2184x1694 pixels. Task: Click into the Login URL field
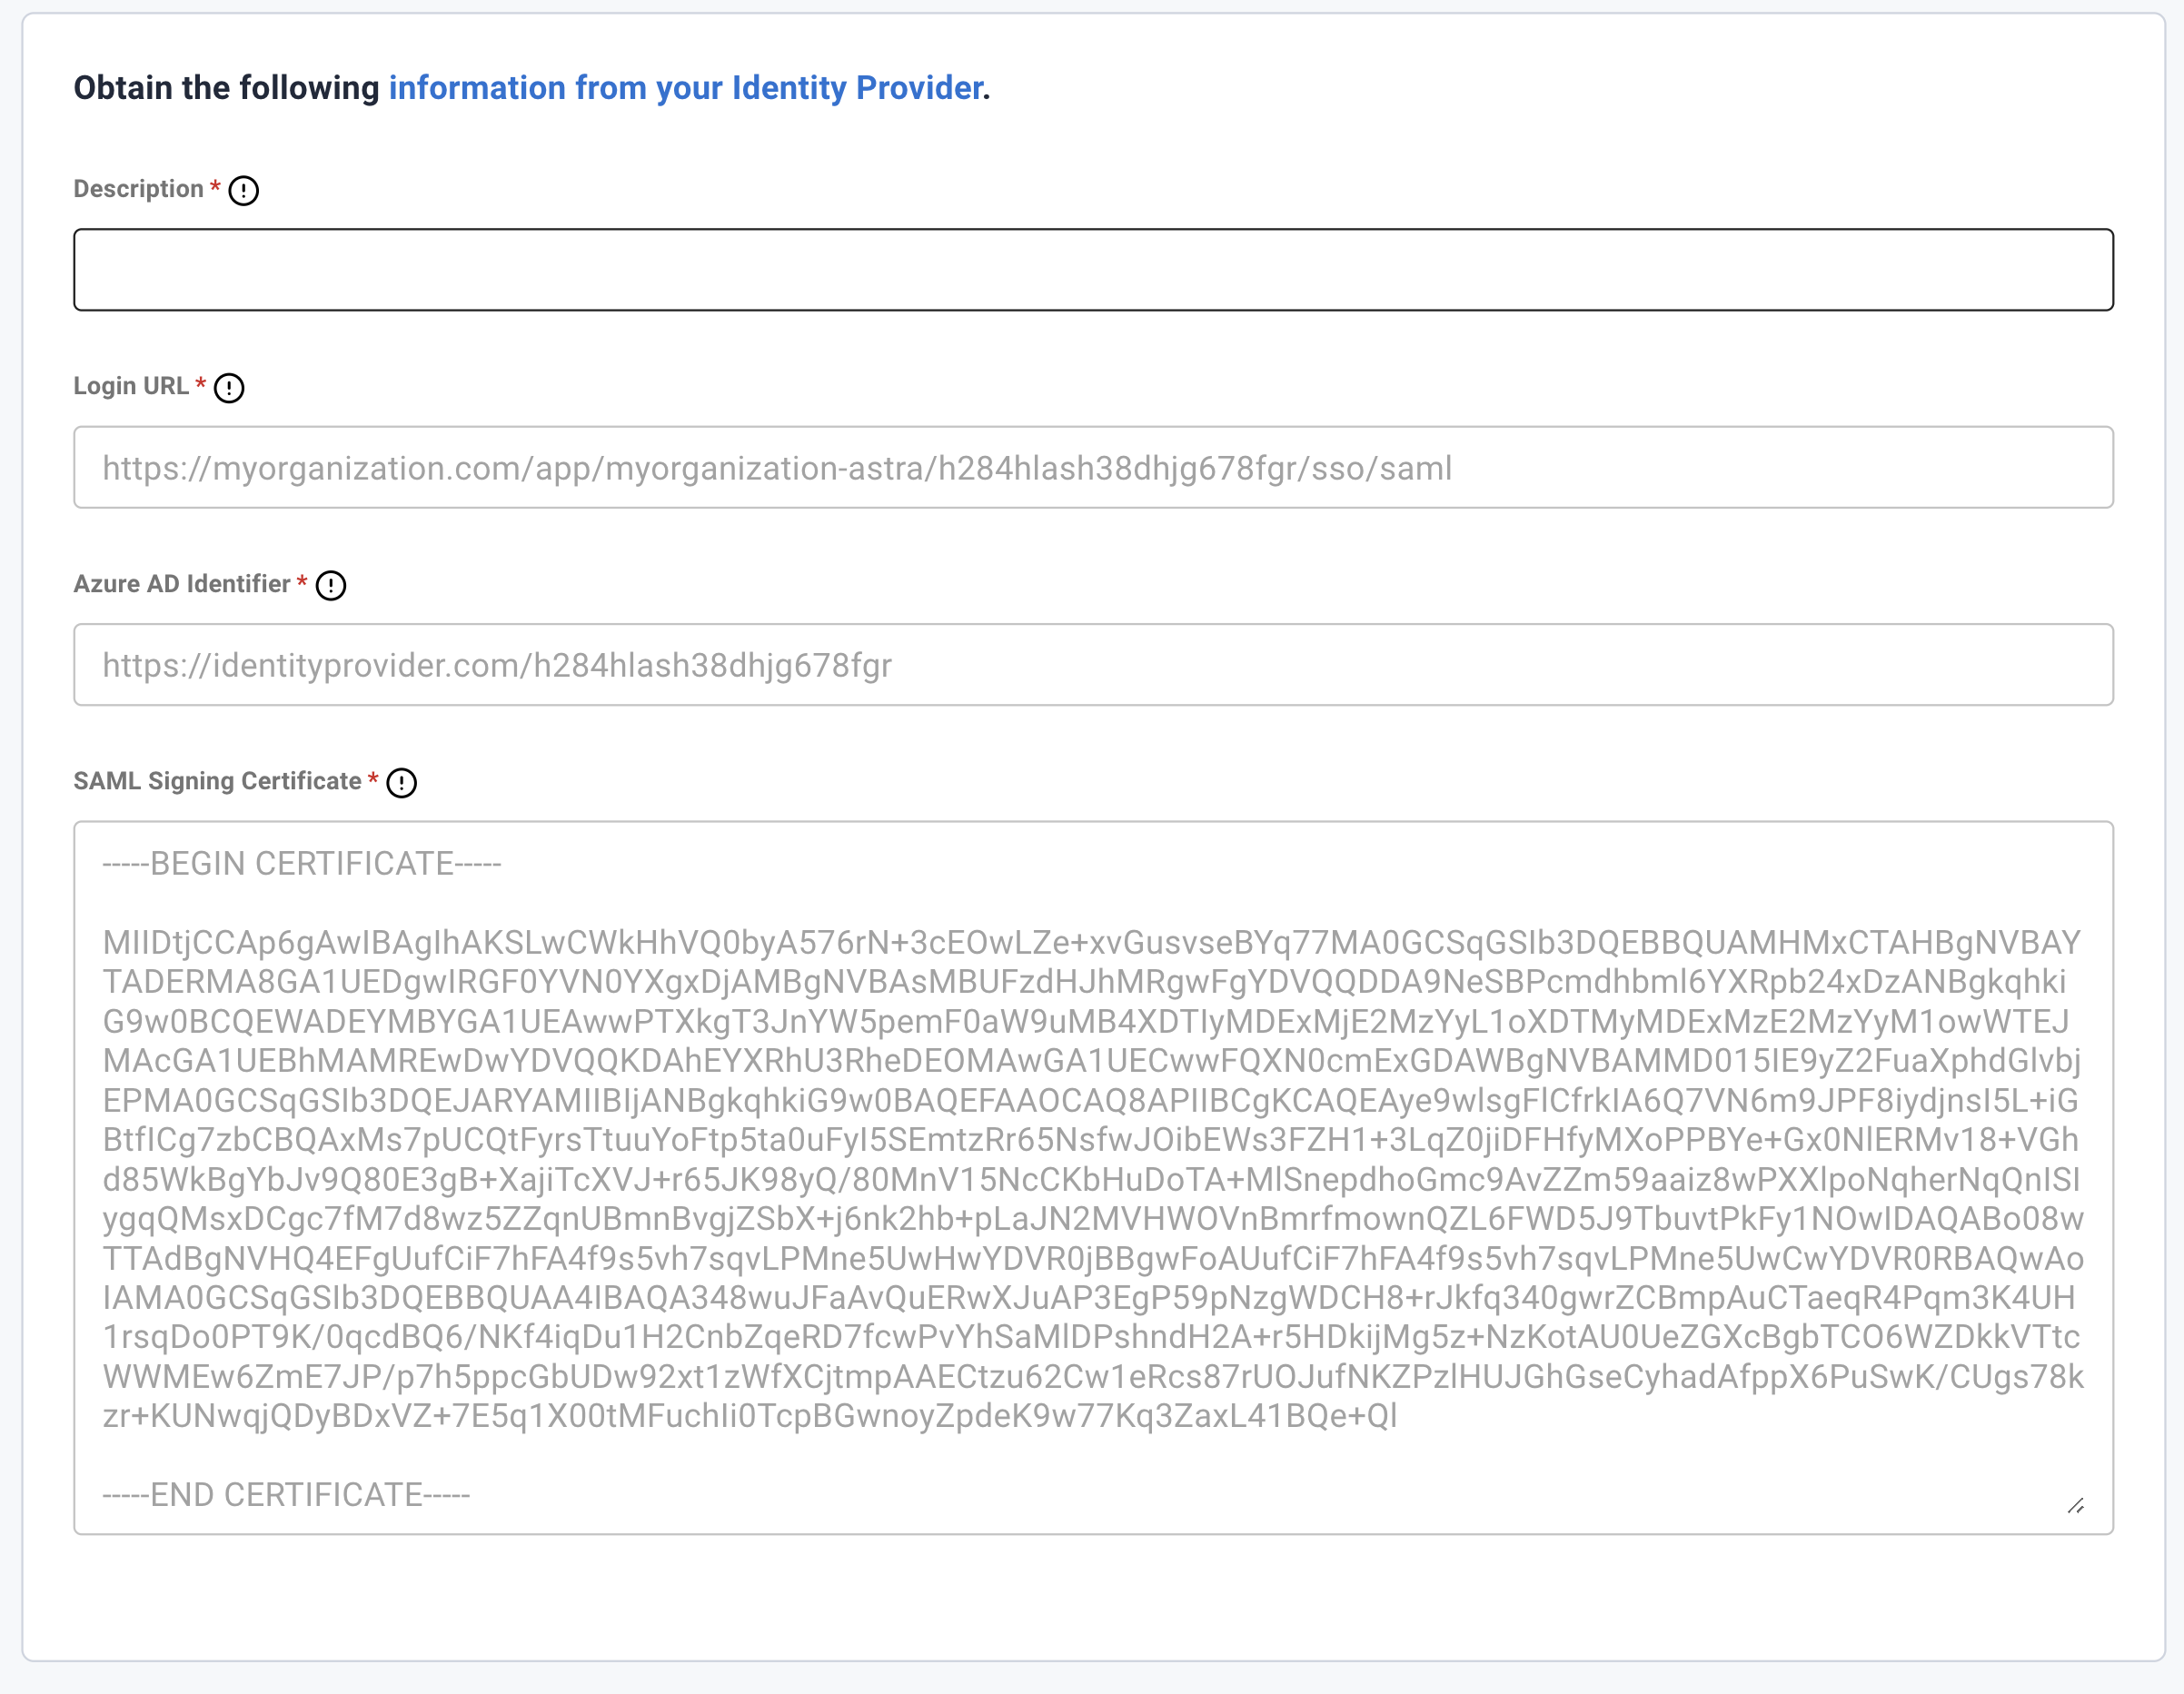[1093, 467]
